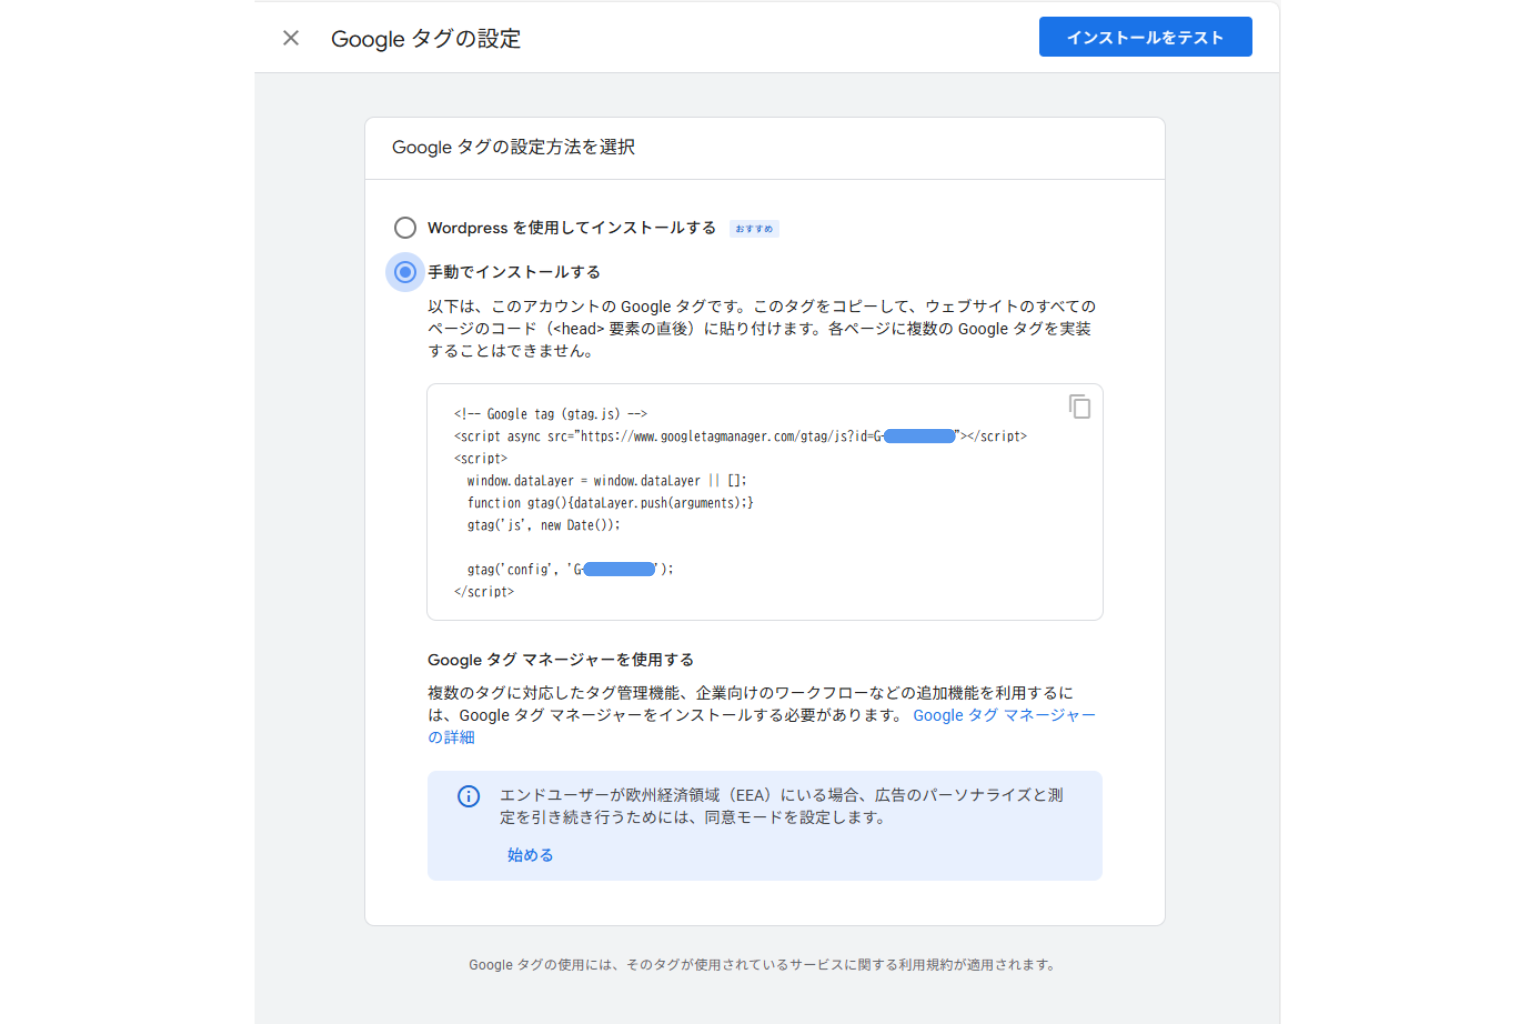Image resolution: width=1536 pixels, height=1024 pixels.
Task: Click the Google タグの設定 title
Action: (x=426, y=39)
